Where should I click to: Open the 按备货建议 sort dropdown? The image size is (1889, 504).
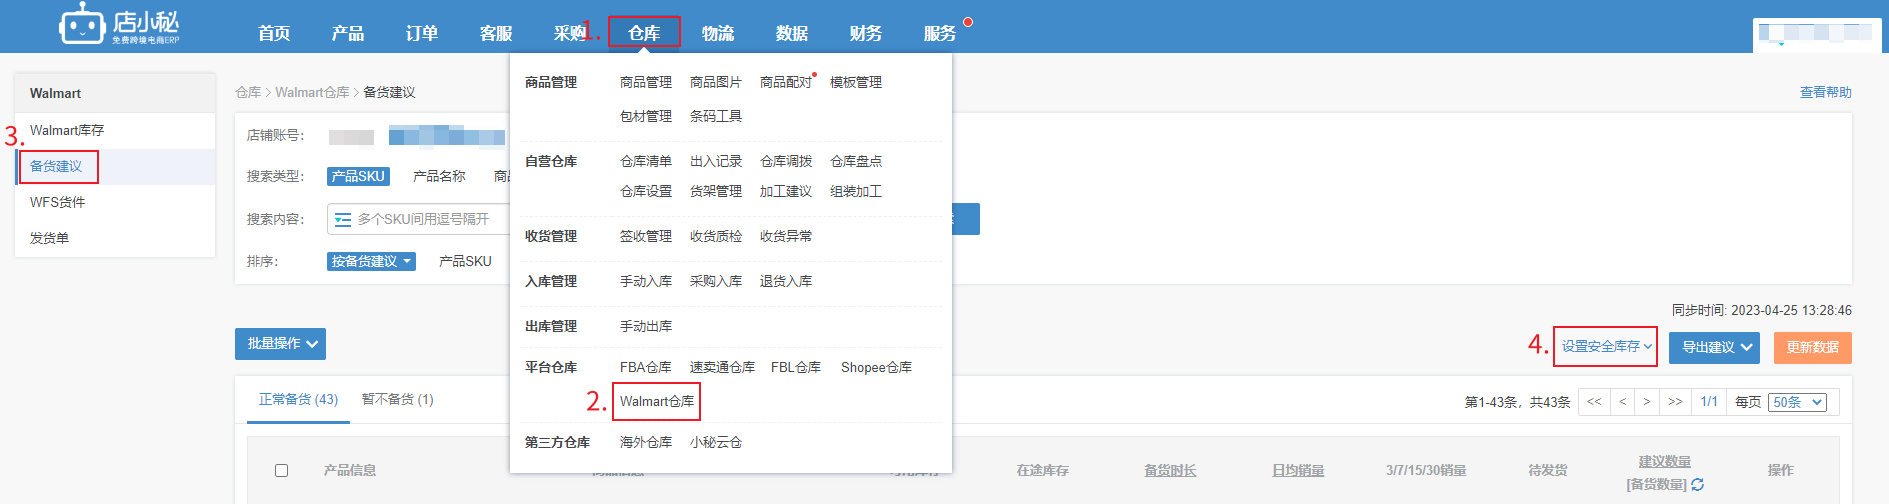click(x=371, y=261)
